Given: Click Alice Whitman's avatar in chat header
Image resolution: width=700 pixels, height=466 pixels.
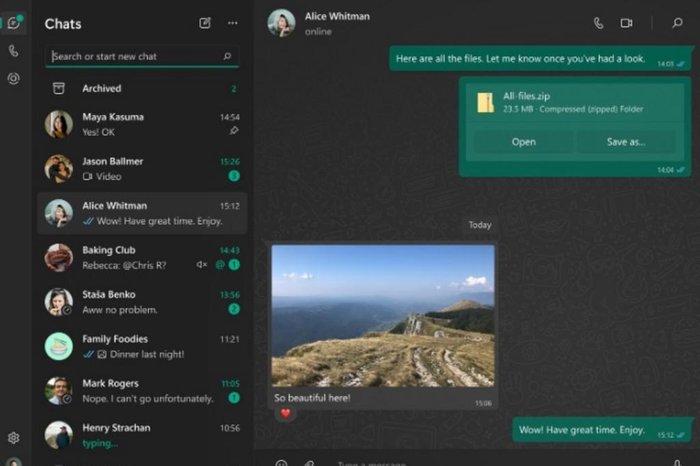Looking at the screenshot, I should click(281, 23).
